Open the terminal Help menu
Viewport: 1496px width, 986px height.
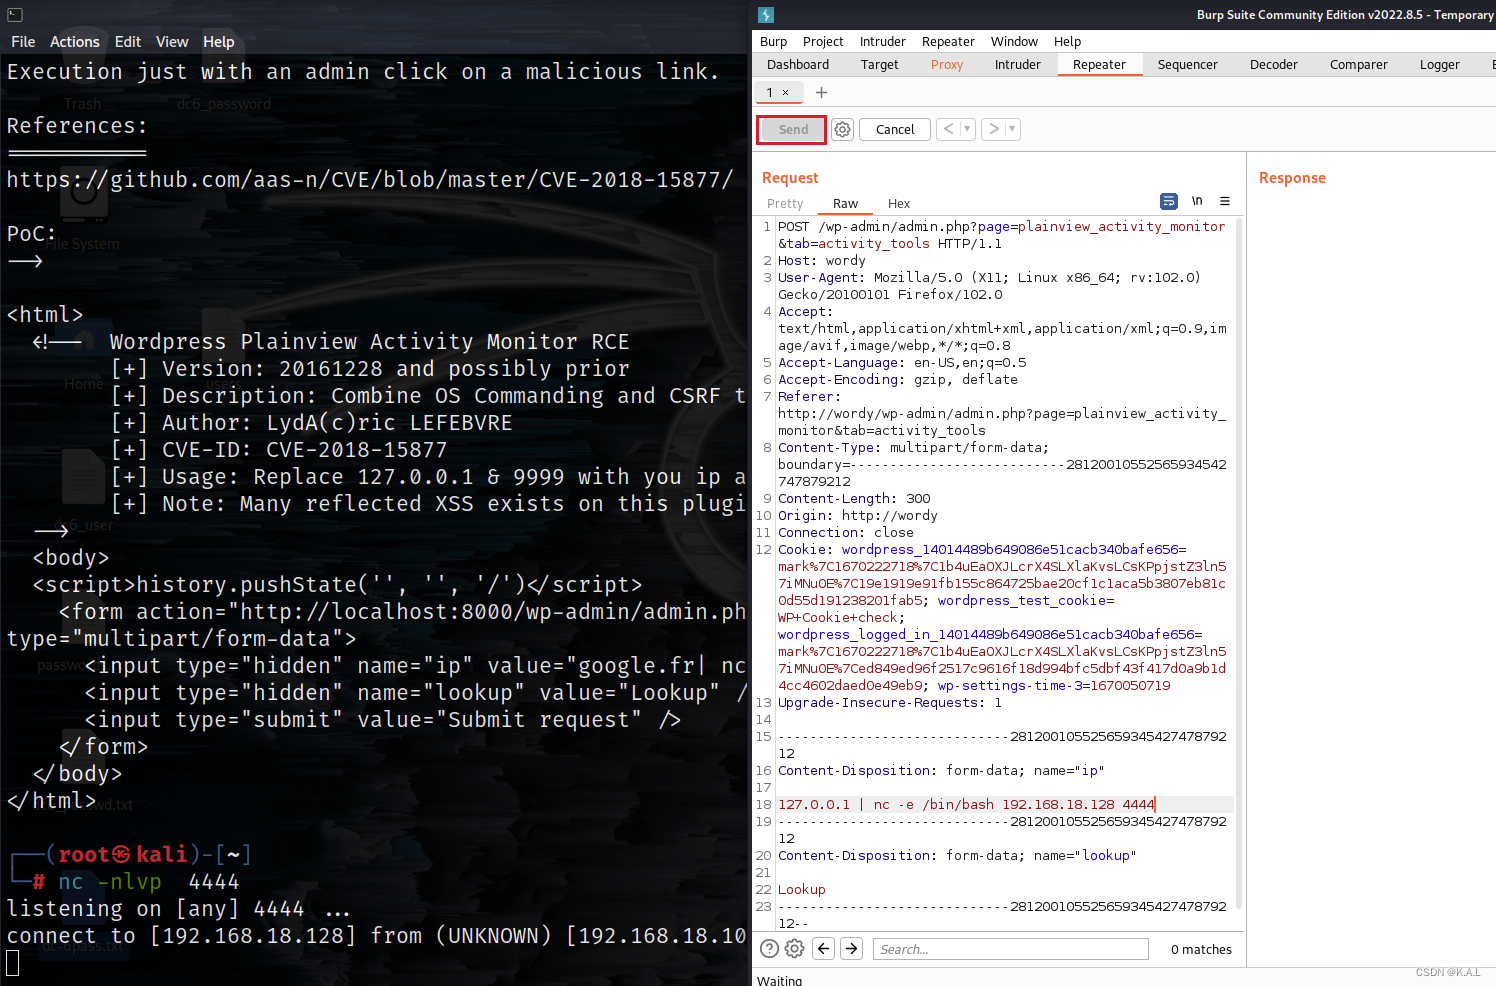click(219, 42)
